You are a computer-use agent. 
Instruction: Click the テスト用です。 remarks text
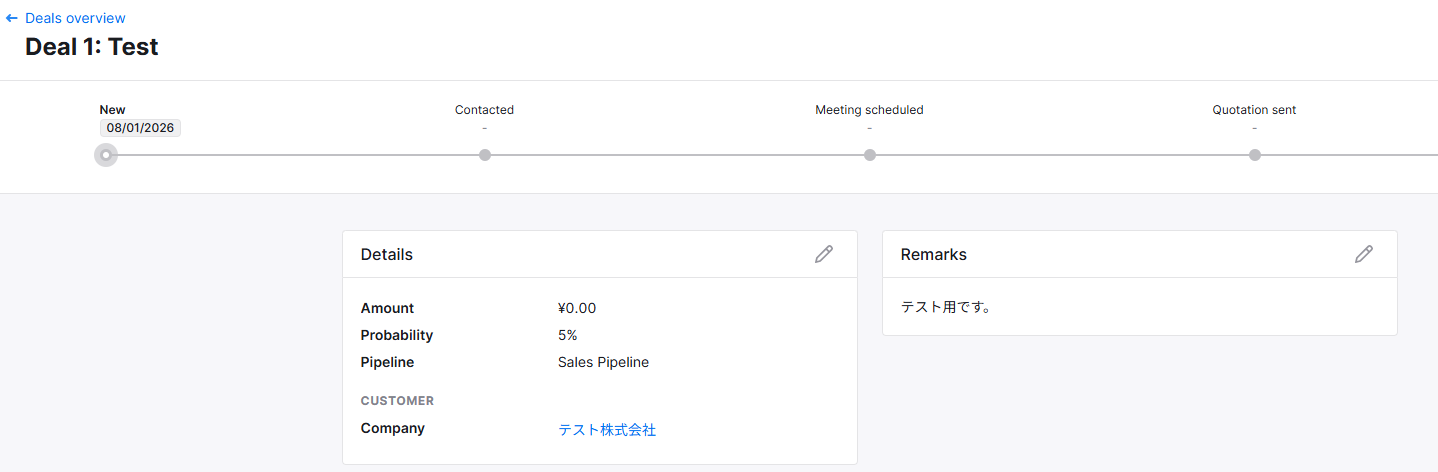click(946, 307)
